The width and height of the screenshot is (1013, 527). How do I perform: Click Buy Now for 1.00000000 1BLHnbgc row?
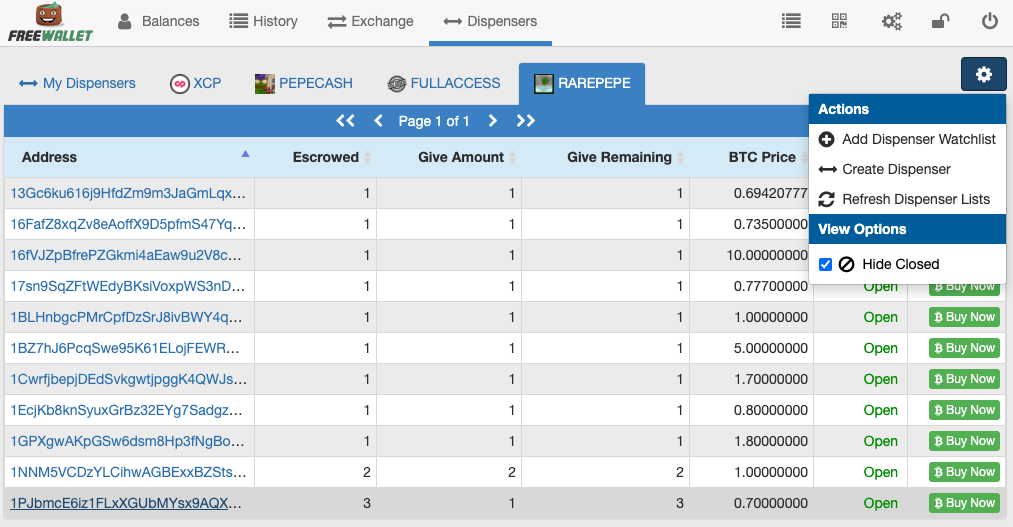[x=964, y=317]
